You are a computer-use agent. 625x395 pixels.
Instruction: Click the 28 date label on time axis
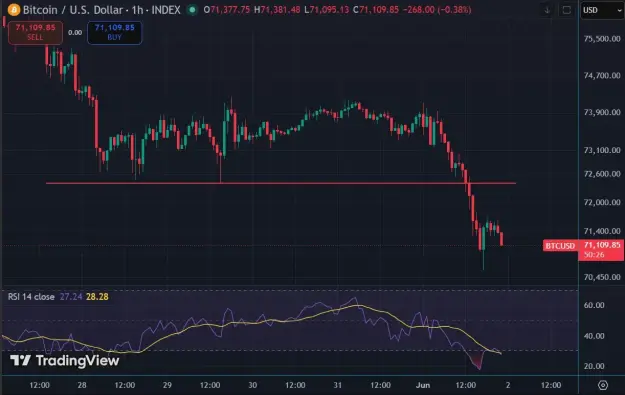pyautogui.click(x=82, y=385)
